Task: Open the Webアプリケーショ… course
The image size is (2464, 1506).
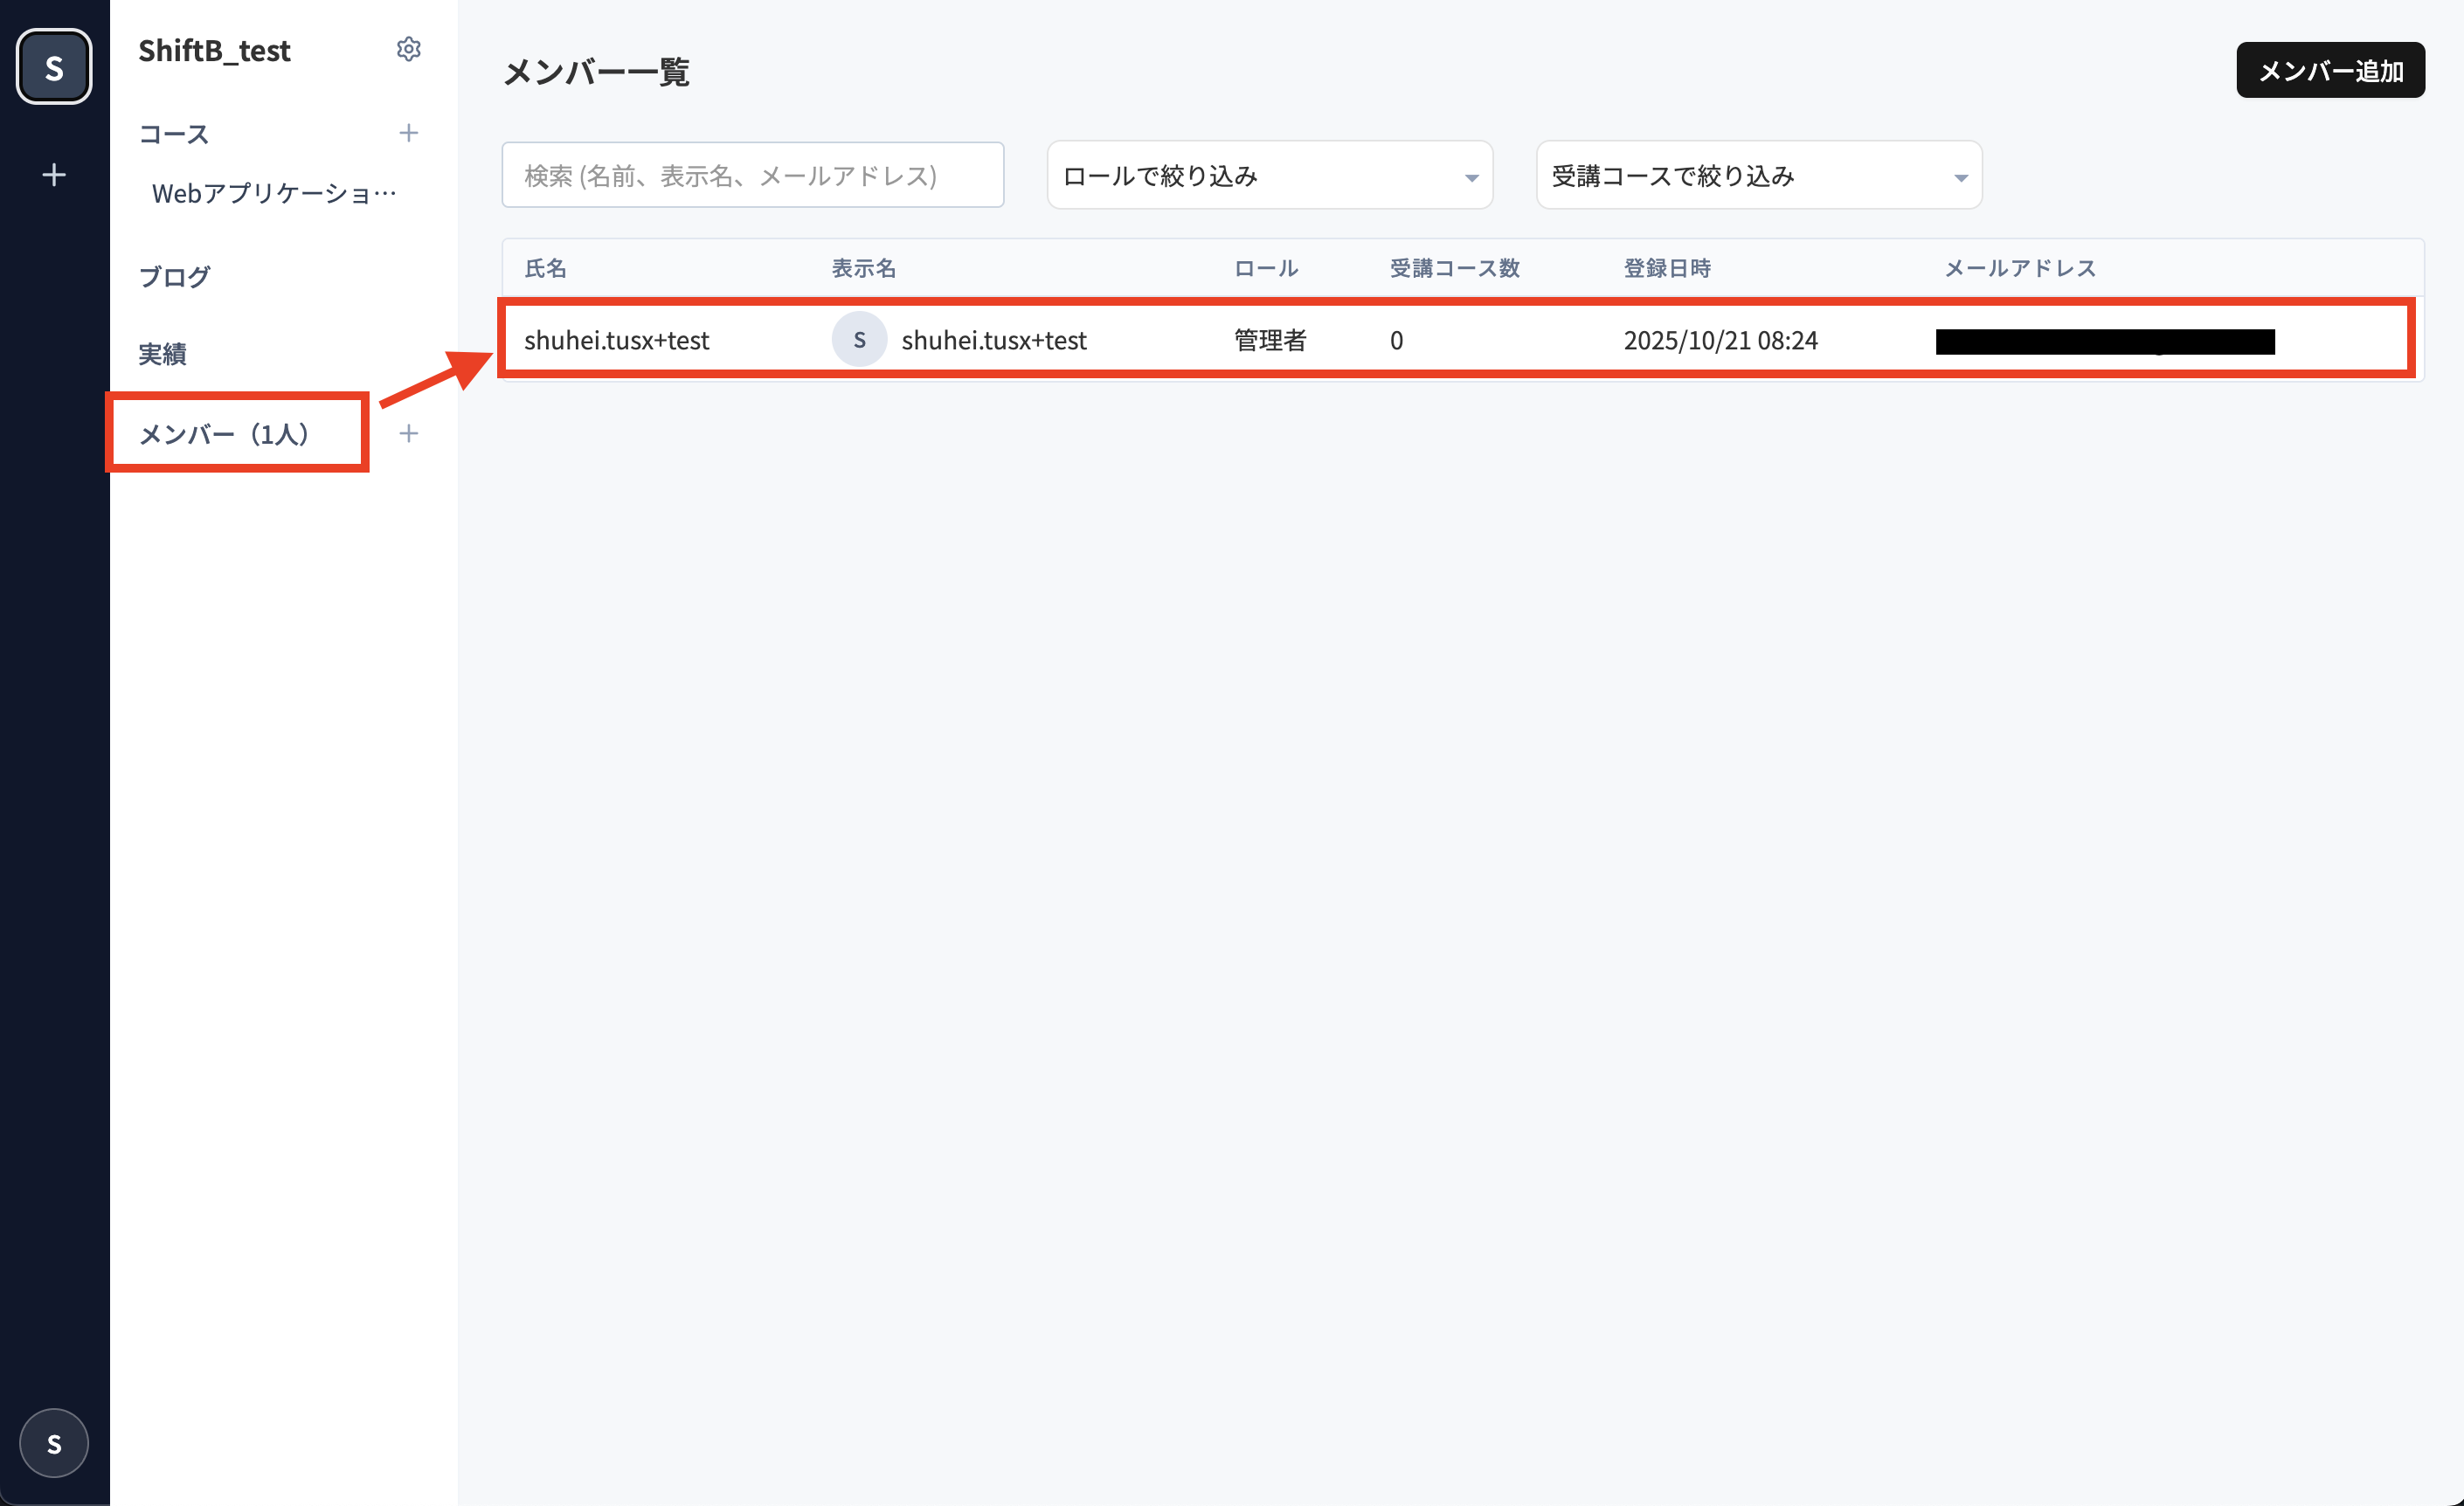Action: [x=273, y=193]
